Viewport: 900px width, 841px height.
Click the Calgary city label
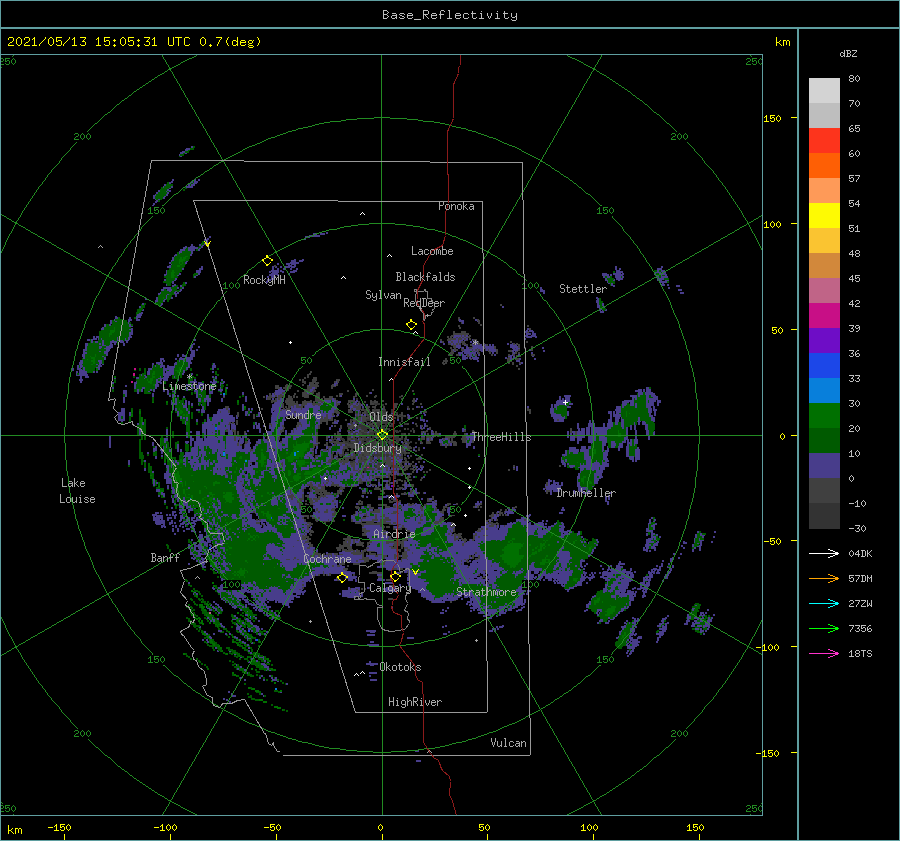tap(390, 588)
